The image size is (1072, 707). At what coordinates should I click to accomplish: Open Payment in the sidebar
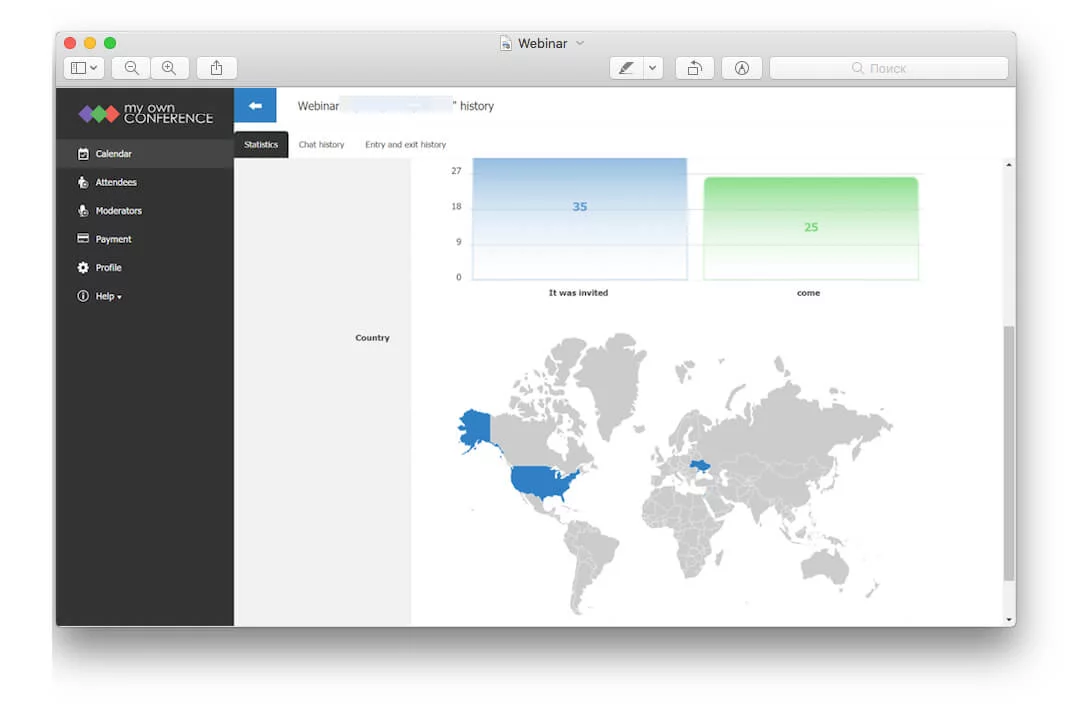[145, 239]
